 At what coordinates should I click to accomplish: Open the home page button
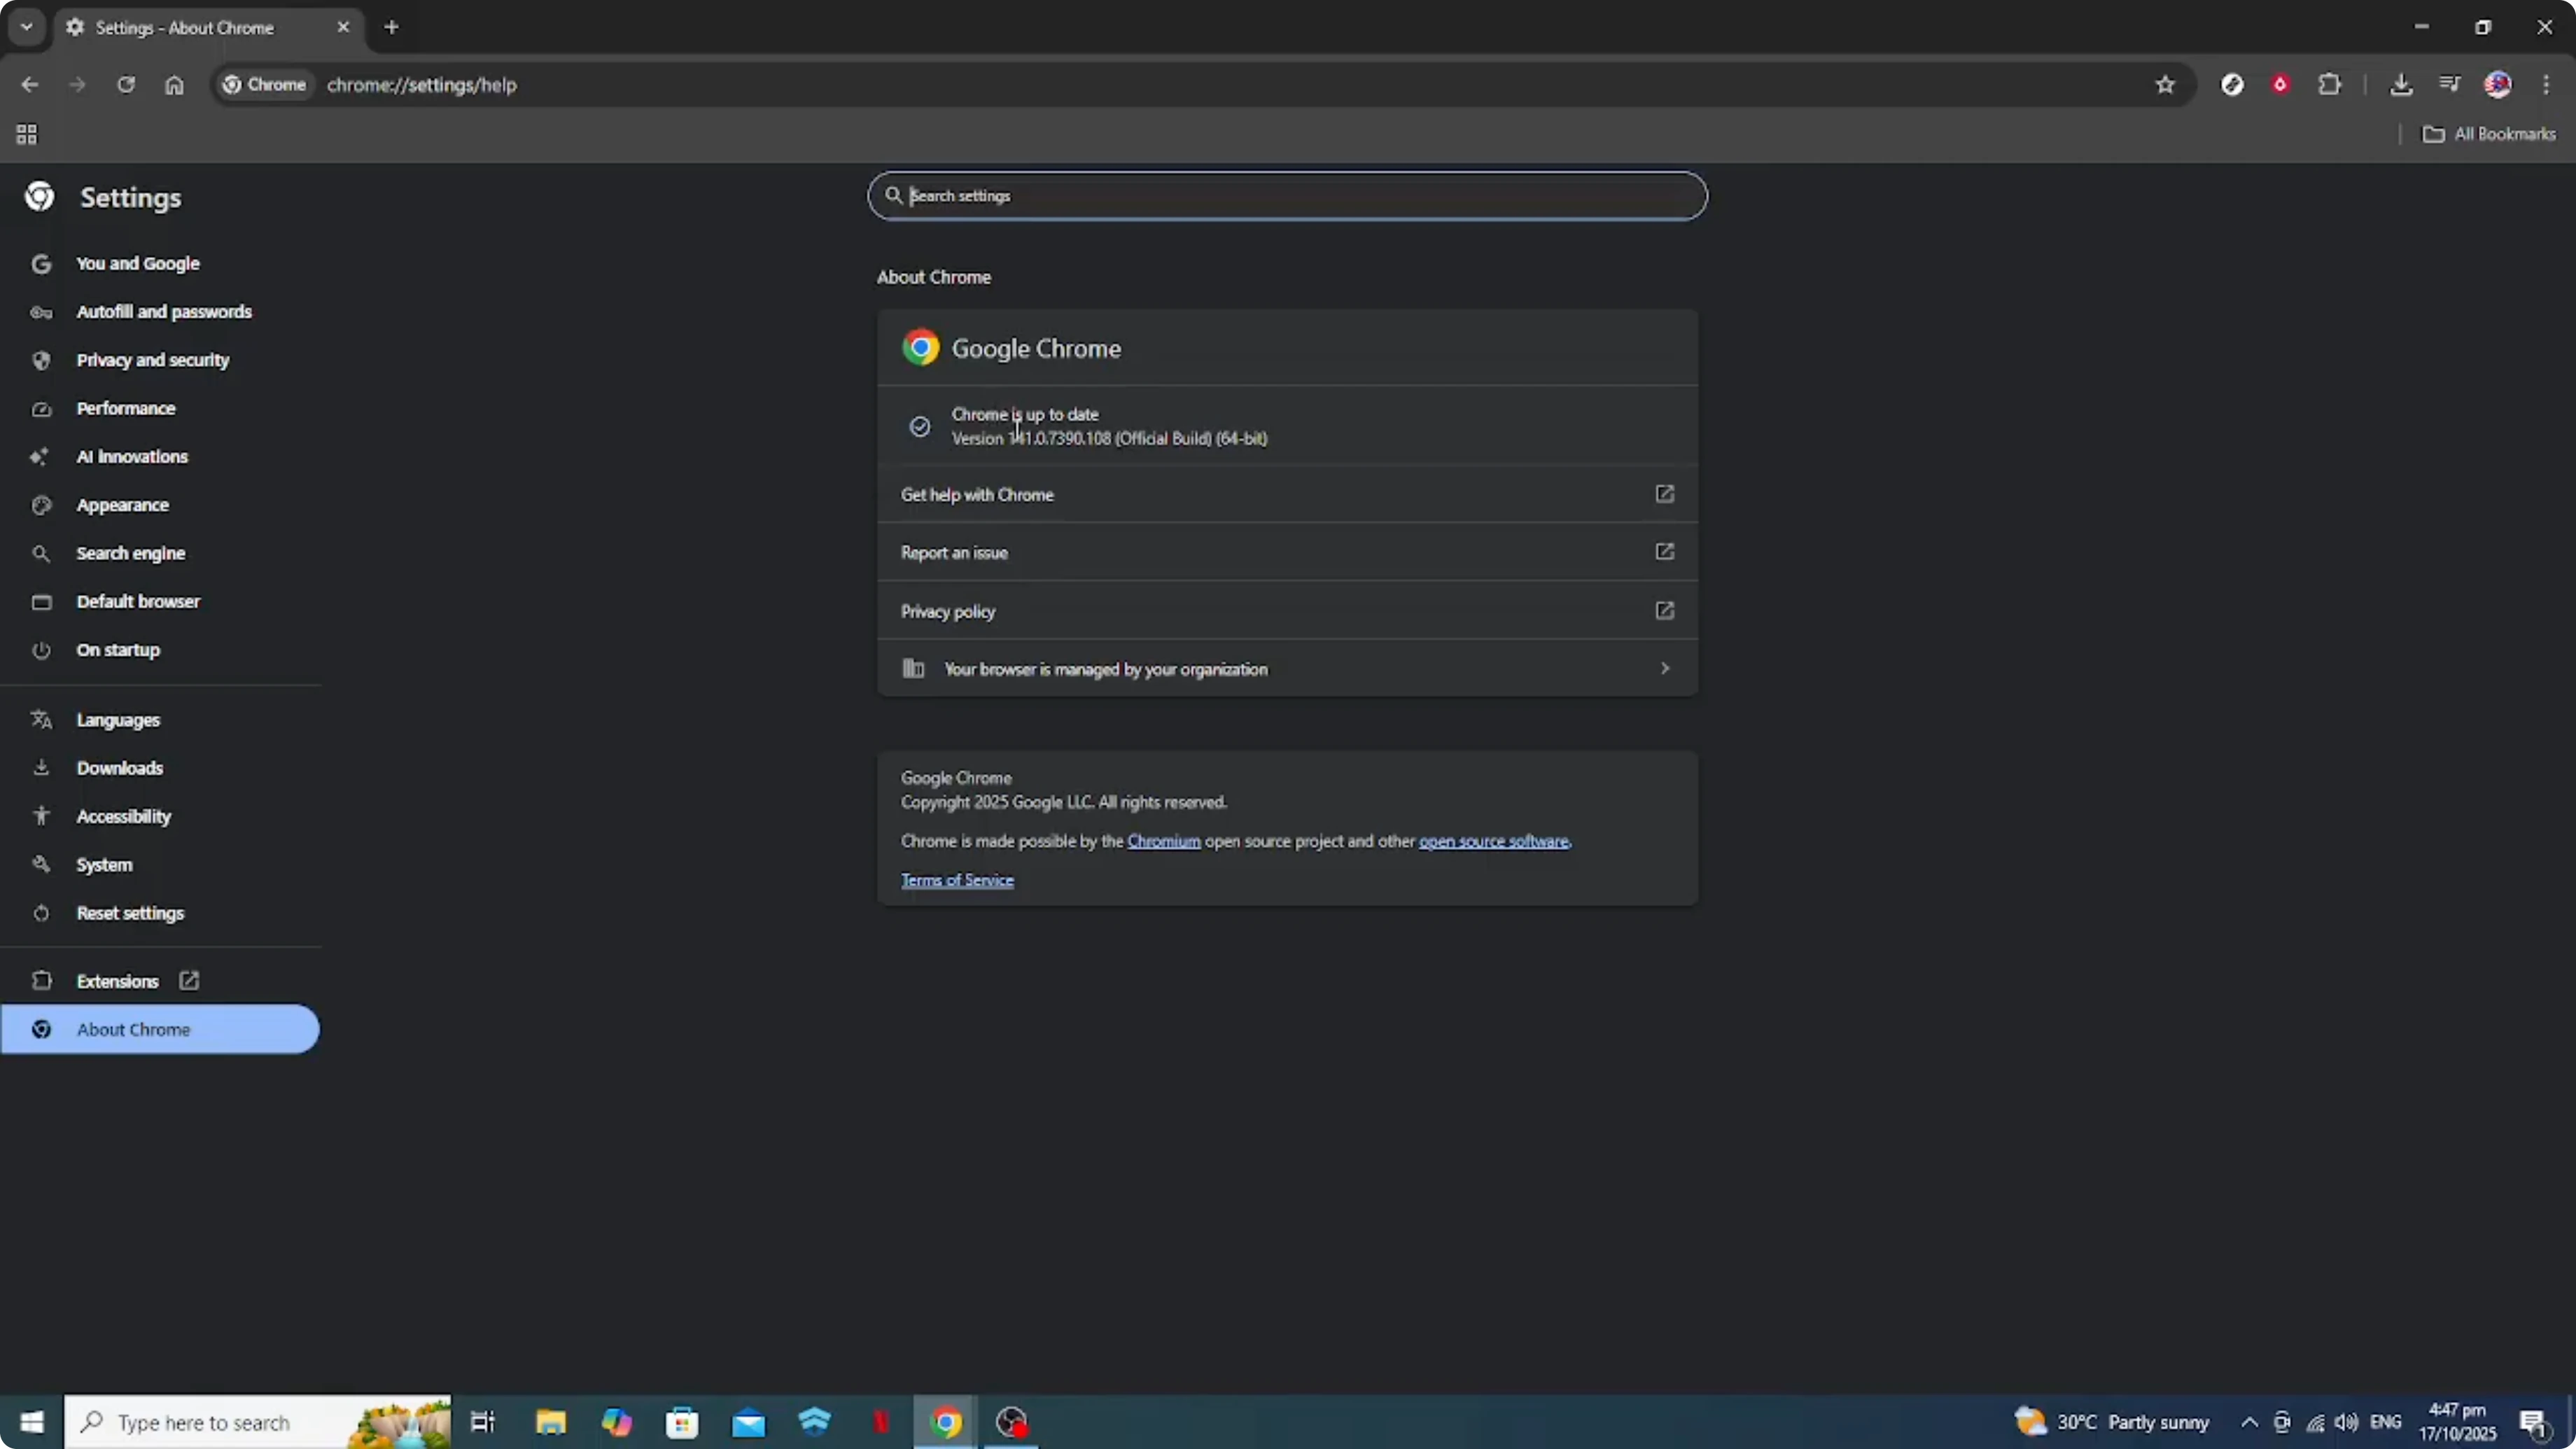[174, 85]
